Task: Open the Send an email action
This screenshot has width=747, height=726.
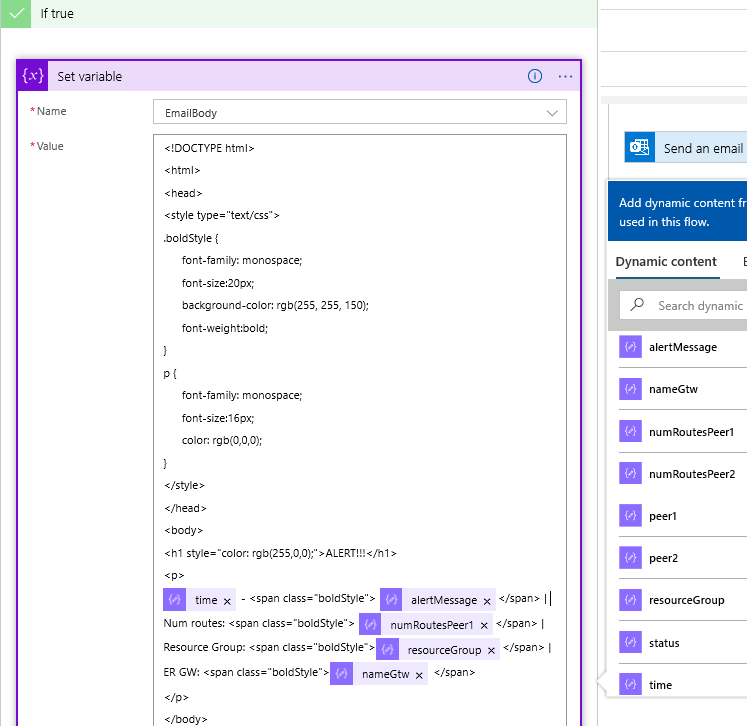Action: (x=686, y=148)
